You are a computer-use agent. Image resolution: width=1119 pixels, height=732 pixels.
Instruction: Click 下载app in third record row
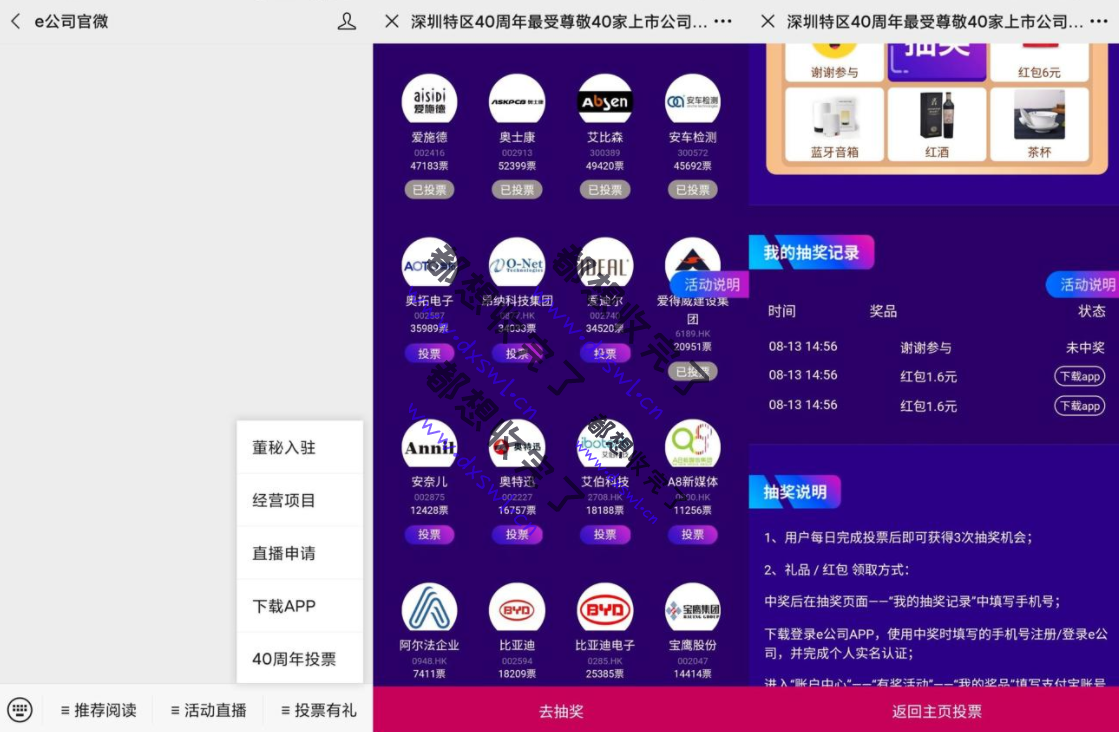tap(1080, 405)
